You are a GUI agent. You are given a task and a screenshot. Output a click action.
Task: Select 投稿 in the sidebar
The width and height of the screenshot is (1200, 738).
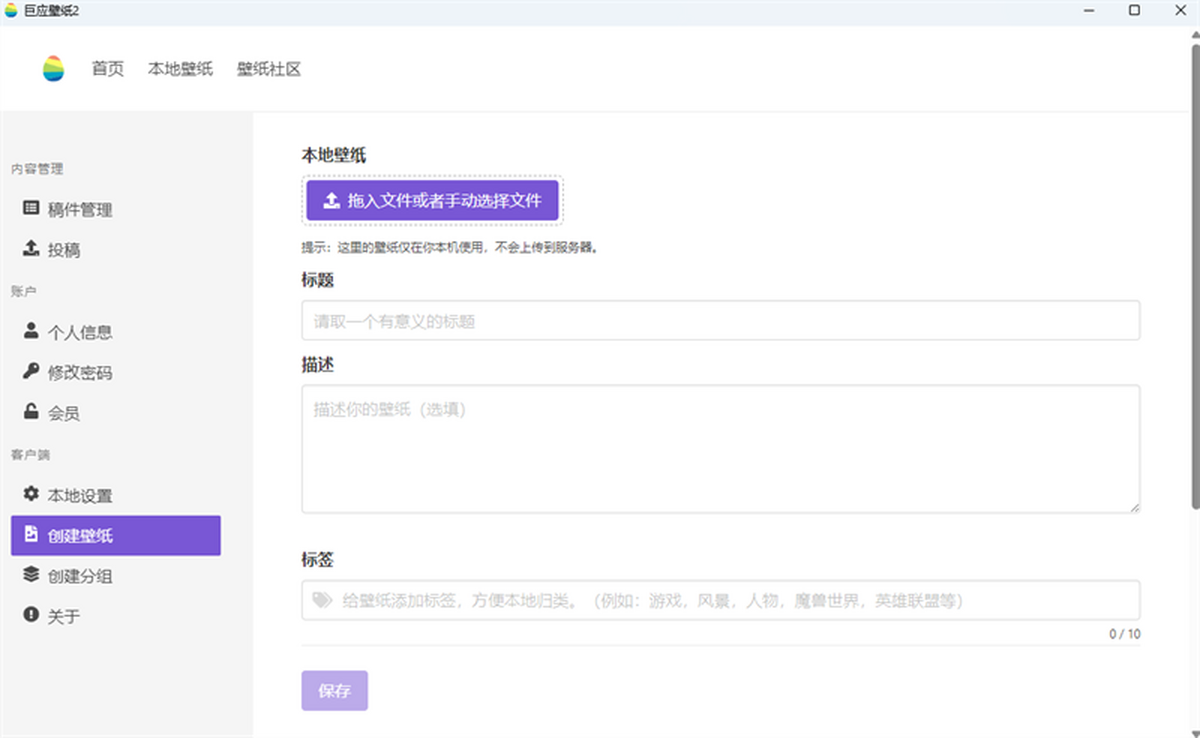click(x=116, y=250)
